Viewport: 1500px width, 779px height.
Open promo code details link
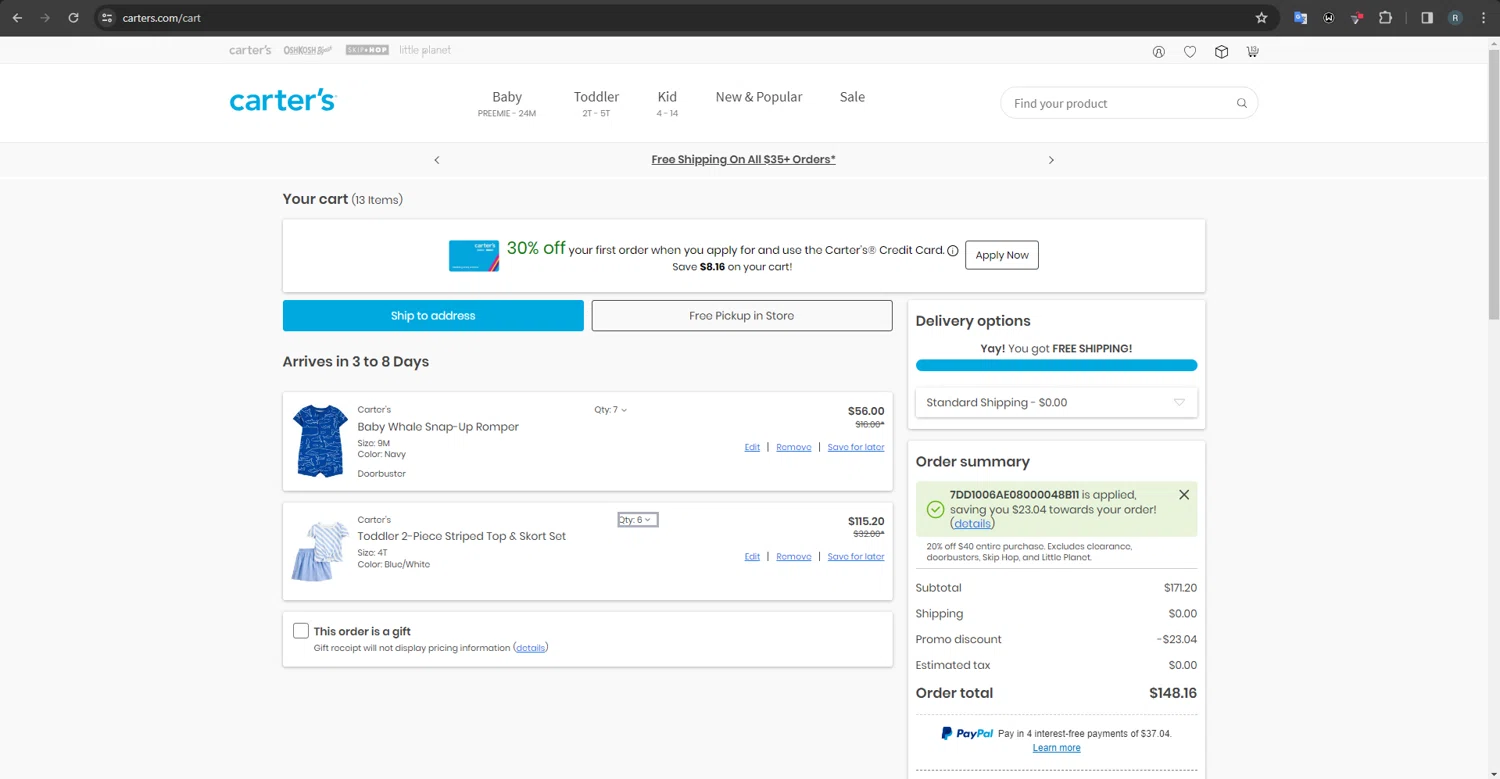click(972, 524)
